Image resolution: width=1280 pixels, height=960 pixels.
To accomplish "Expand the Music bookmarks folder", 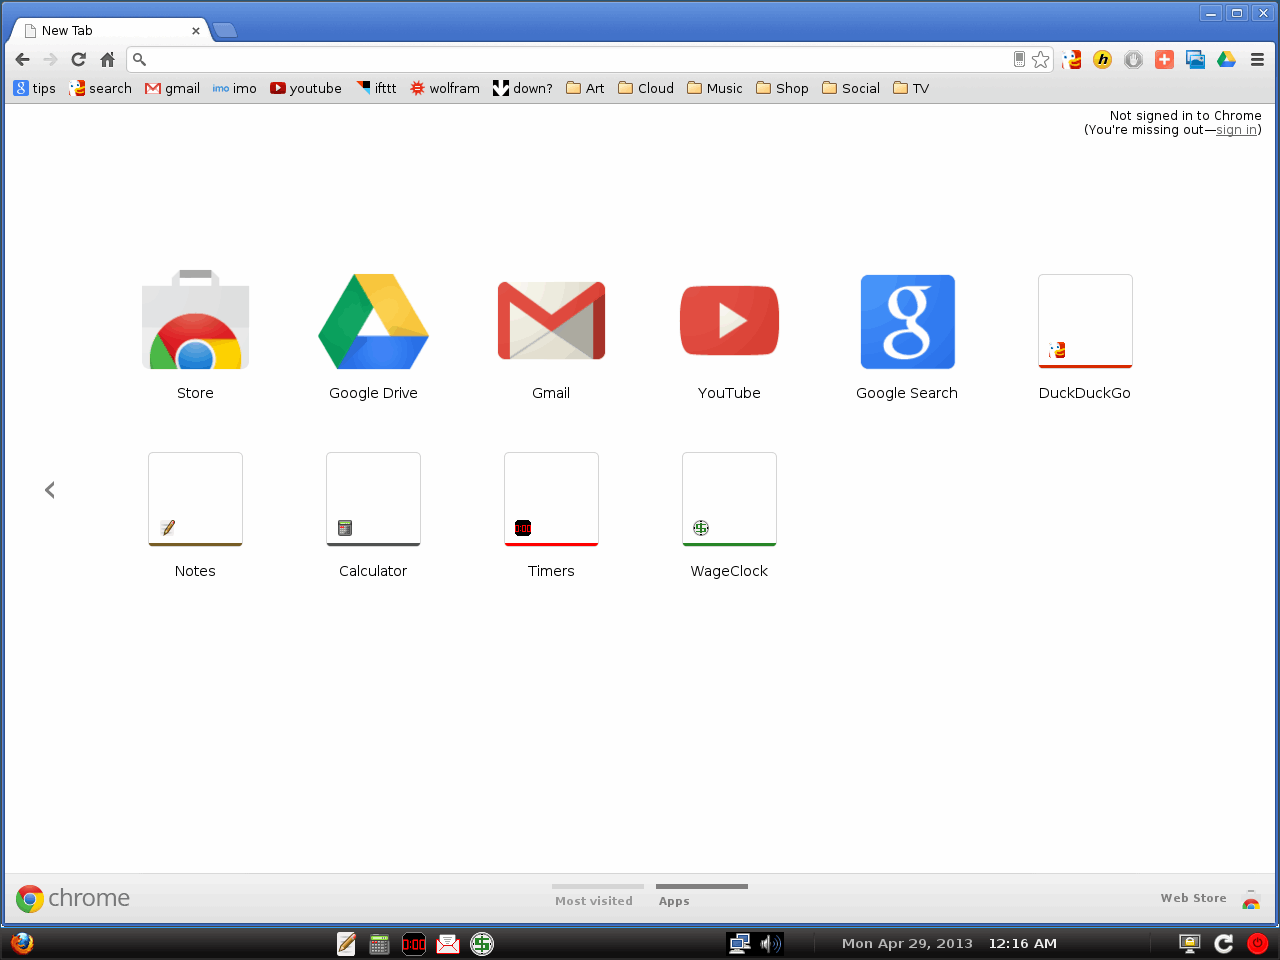I will point(715,88).
